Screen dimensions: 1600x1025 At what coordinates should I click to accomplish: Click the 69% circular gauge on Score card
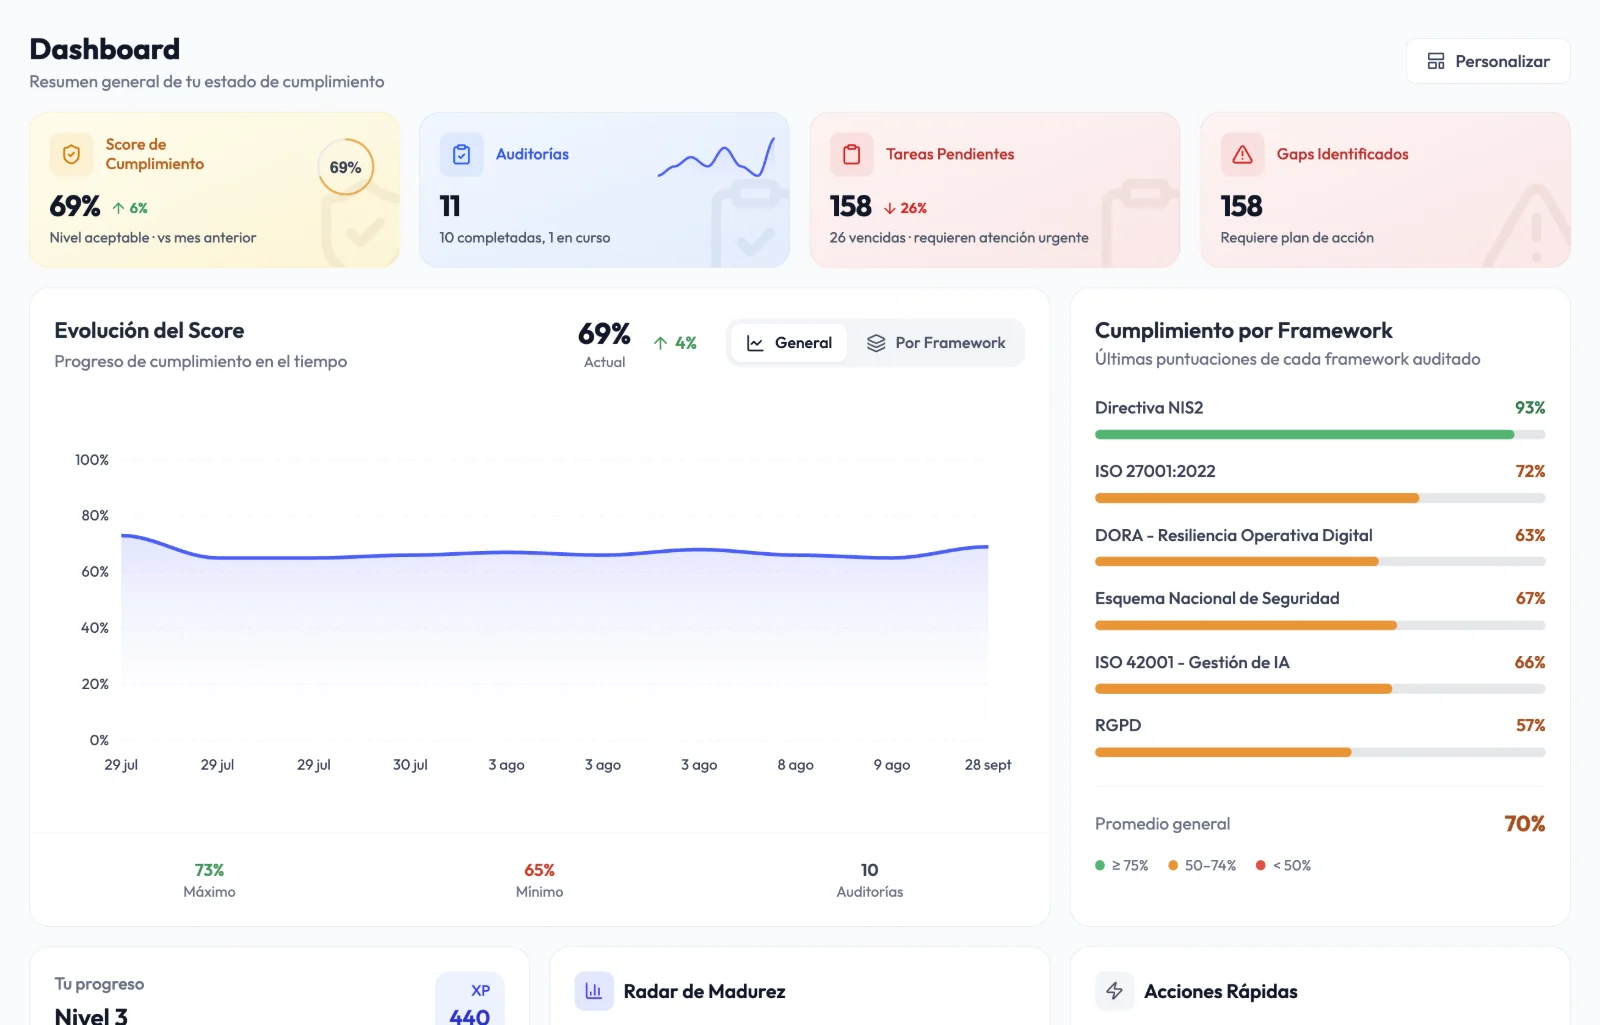coord(345,167)
